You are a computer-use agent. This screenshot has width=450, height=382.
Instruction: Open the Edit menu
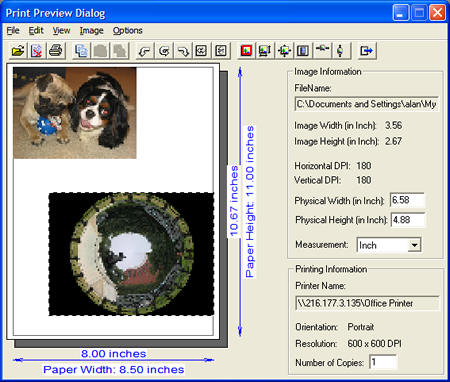pos(36,31)
